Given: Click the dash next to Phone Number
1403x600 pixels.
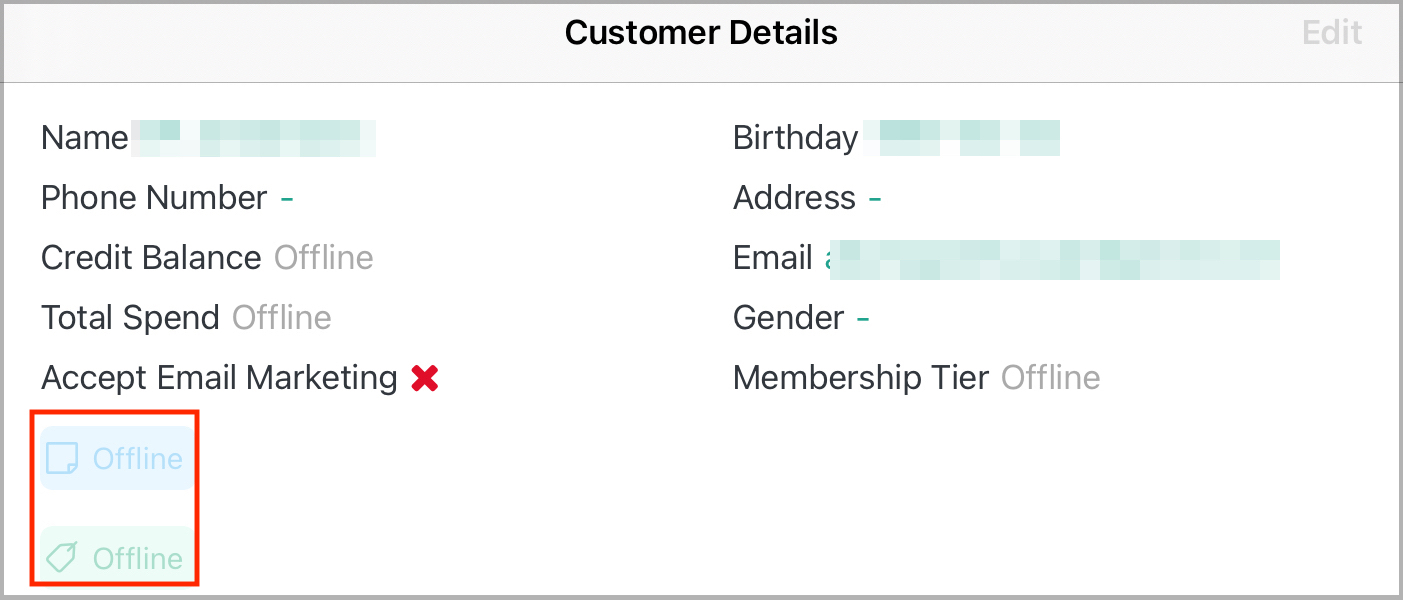Looking at the screenshot, I should (x=287, y=199).
